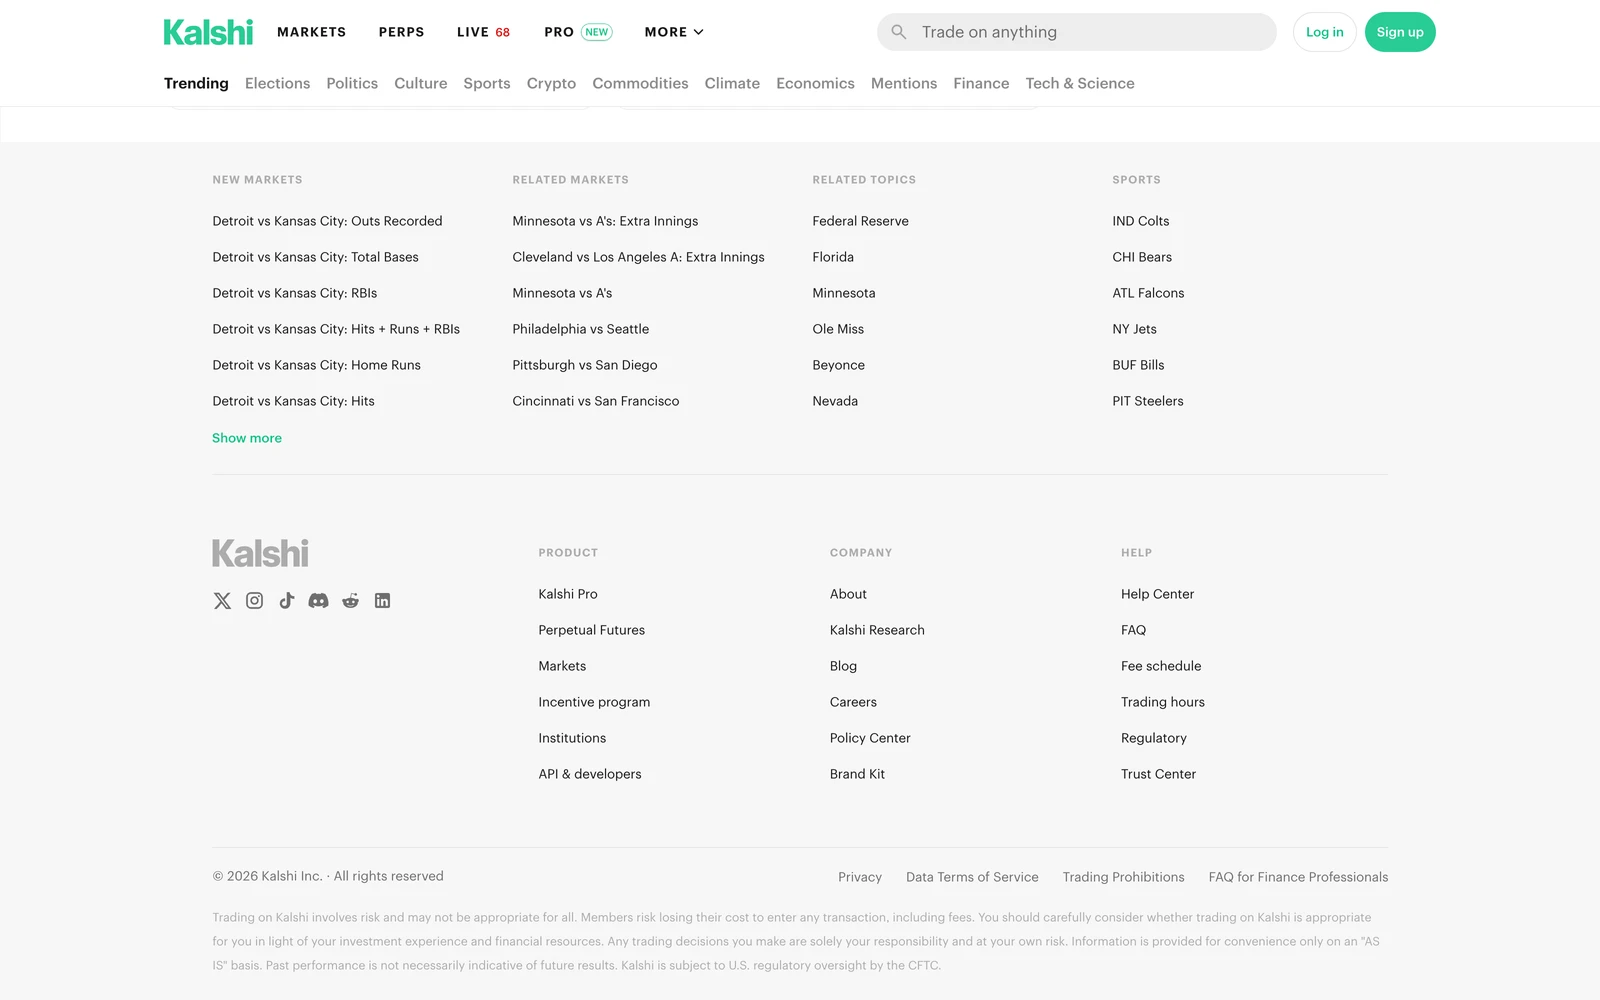Screen dimensions: 1600x1000
Task: Open the API & developers link
Action: 590,774
